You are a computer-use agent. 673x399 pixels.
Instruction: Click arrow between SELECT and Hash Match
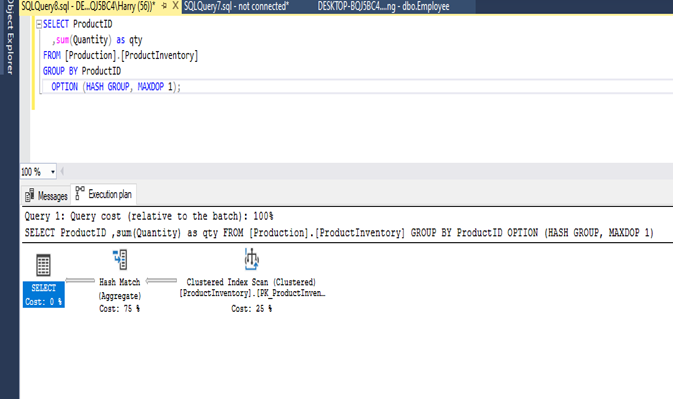point(80,281)
